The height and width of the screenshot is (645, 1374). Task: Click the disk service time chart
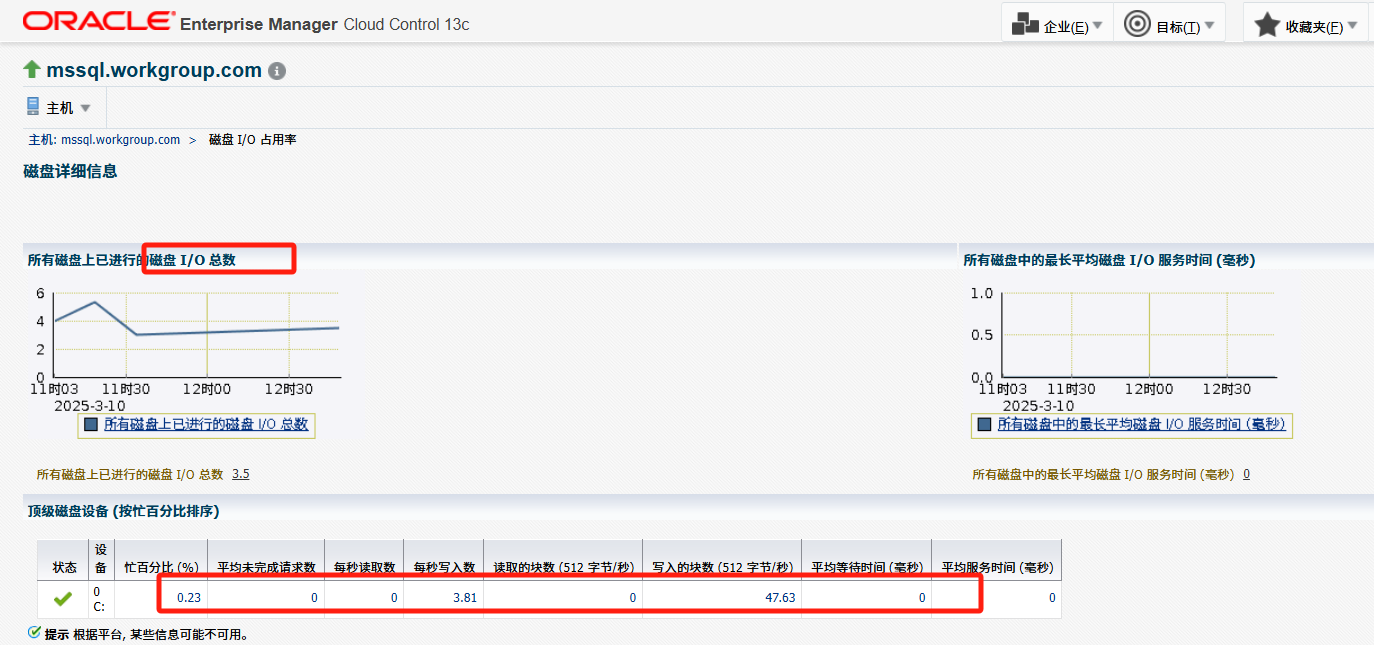(x=1137, y=335)
